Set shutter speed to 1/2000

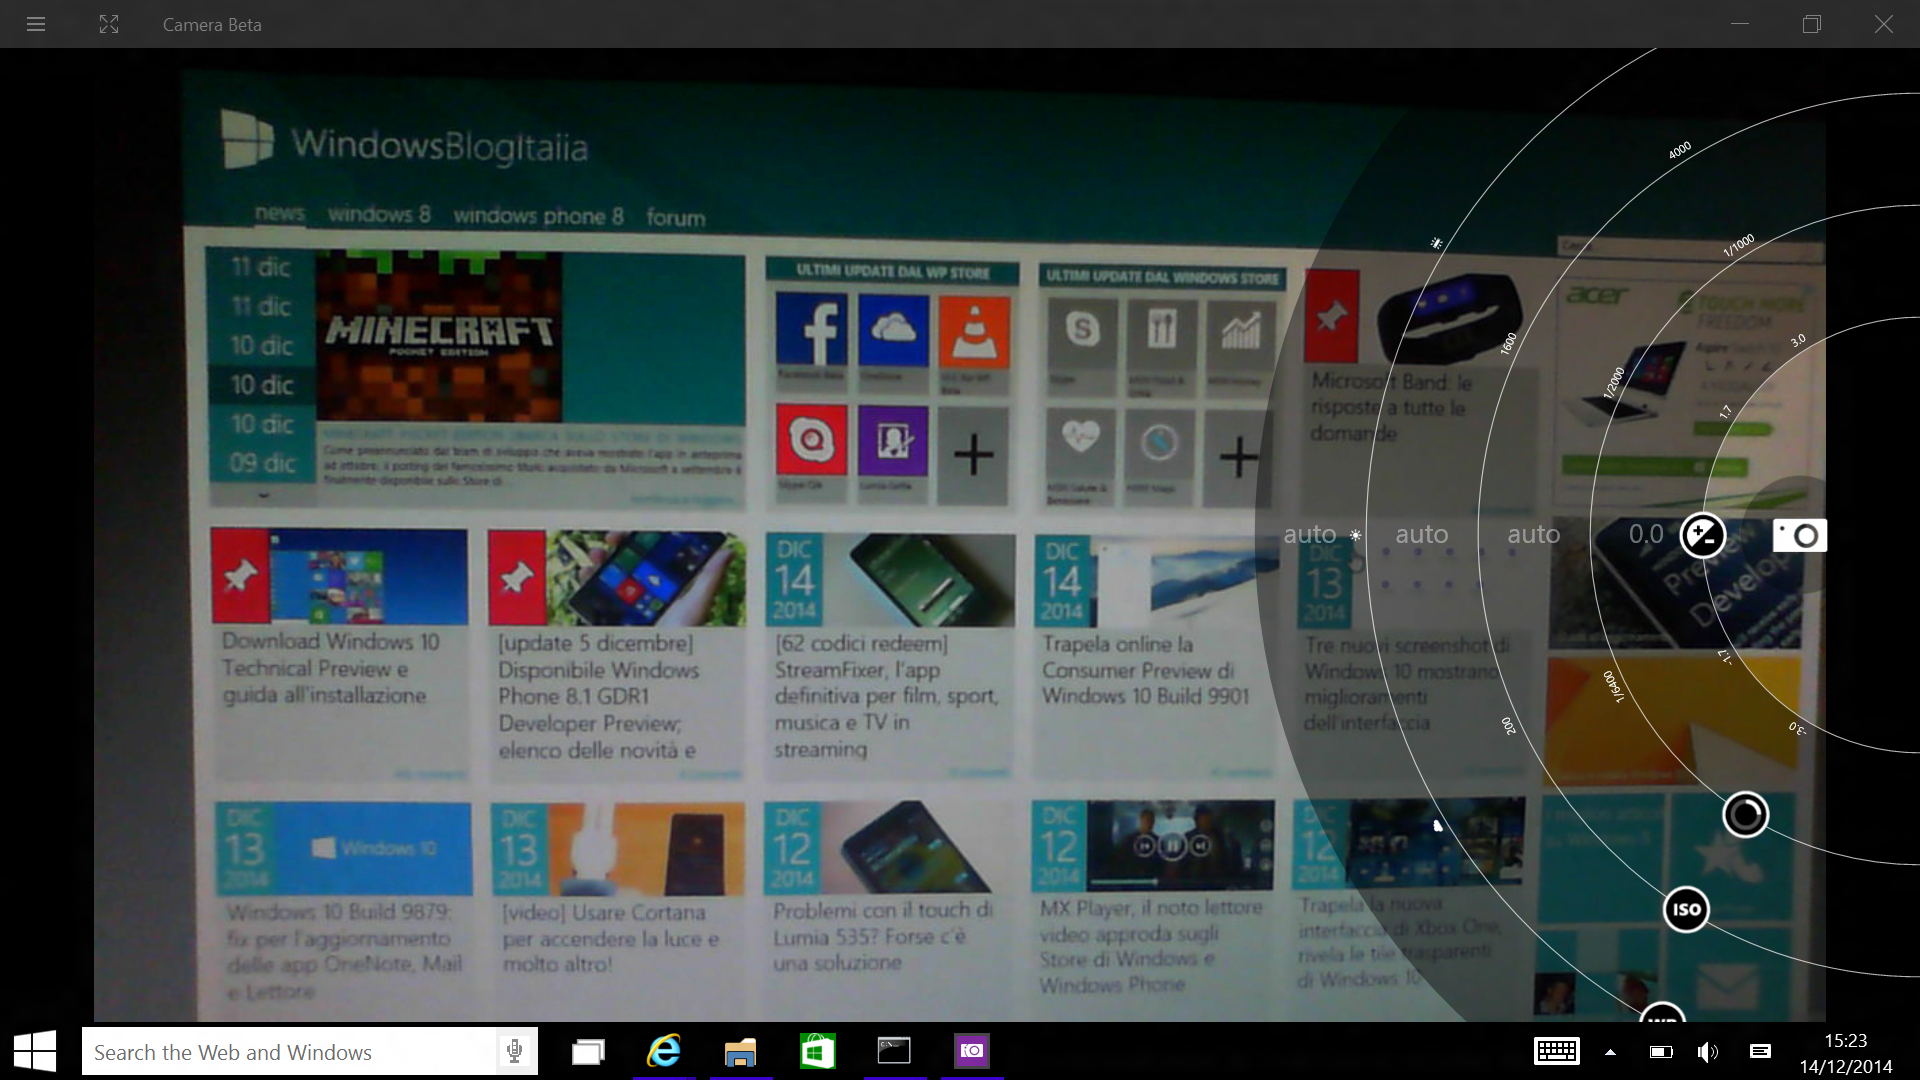pyautogui.click(x=1614, y=383)
